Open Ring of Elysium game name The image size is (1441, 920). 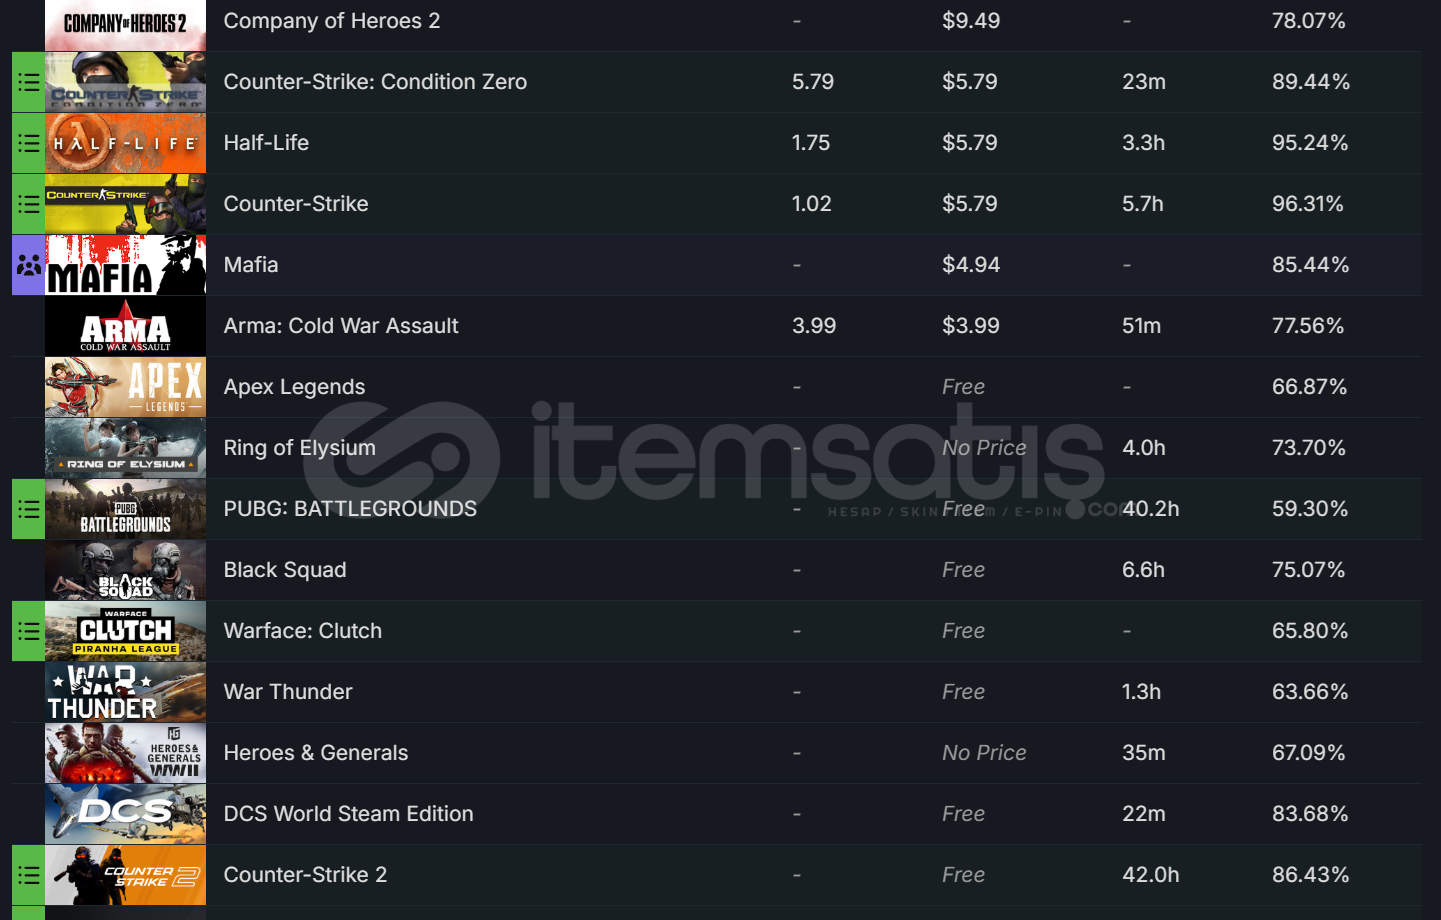point(300,448)
